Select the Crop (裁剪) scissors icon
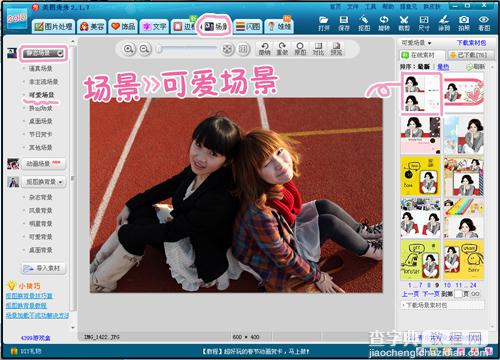 pyautogui.click(x=404, y=23)
